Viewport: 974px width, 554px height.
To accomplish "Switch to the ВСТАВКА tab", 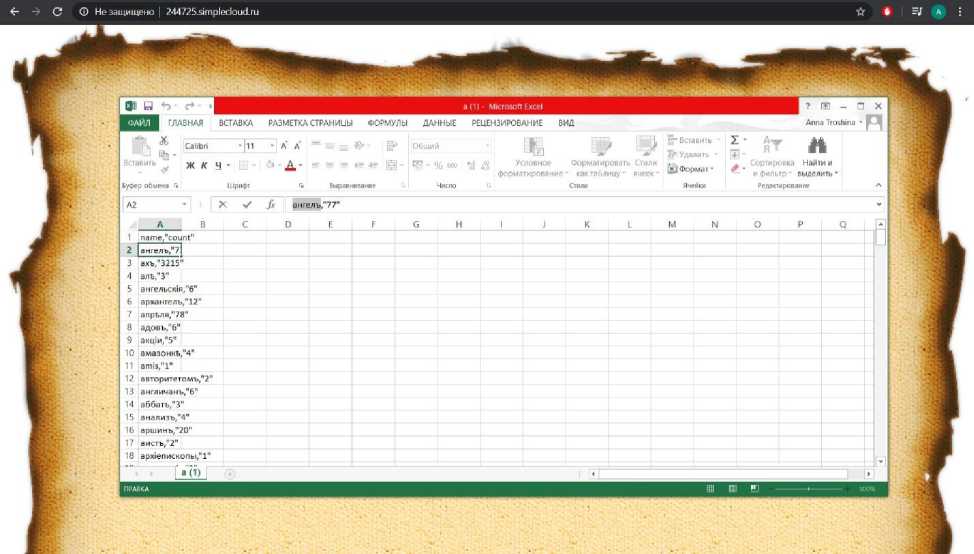I will [x=236, y=123].
